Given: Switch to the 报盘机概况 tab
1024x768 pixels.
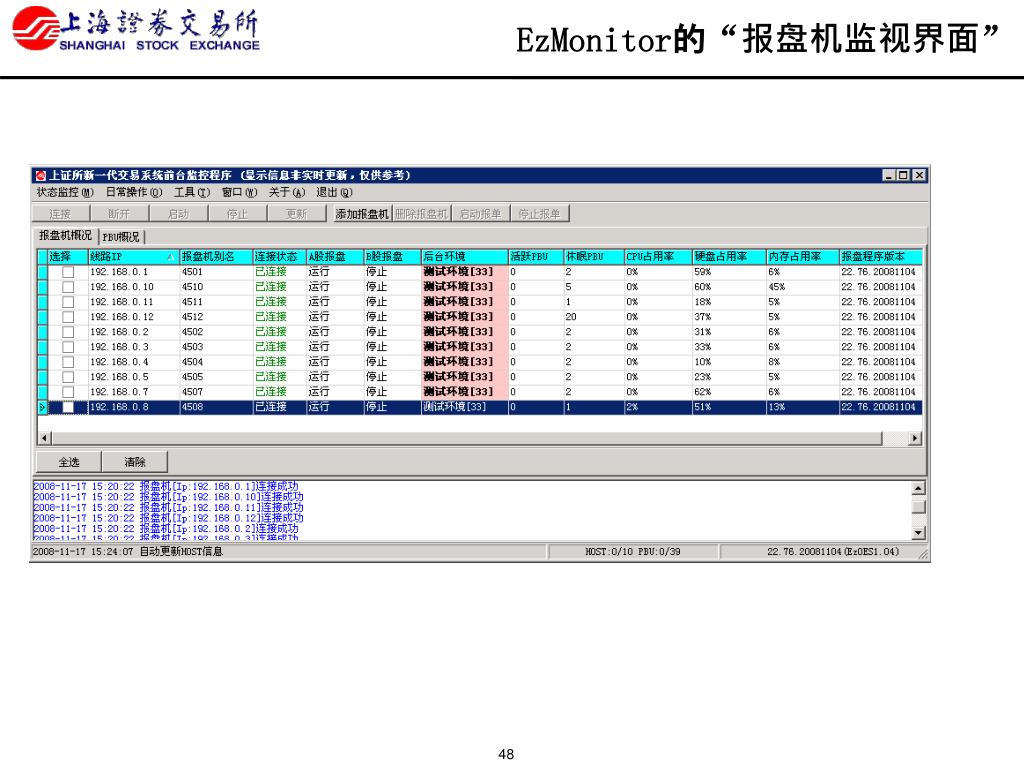Looking at the screenshot, I should point(65,236).
